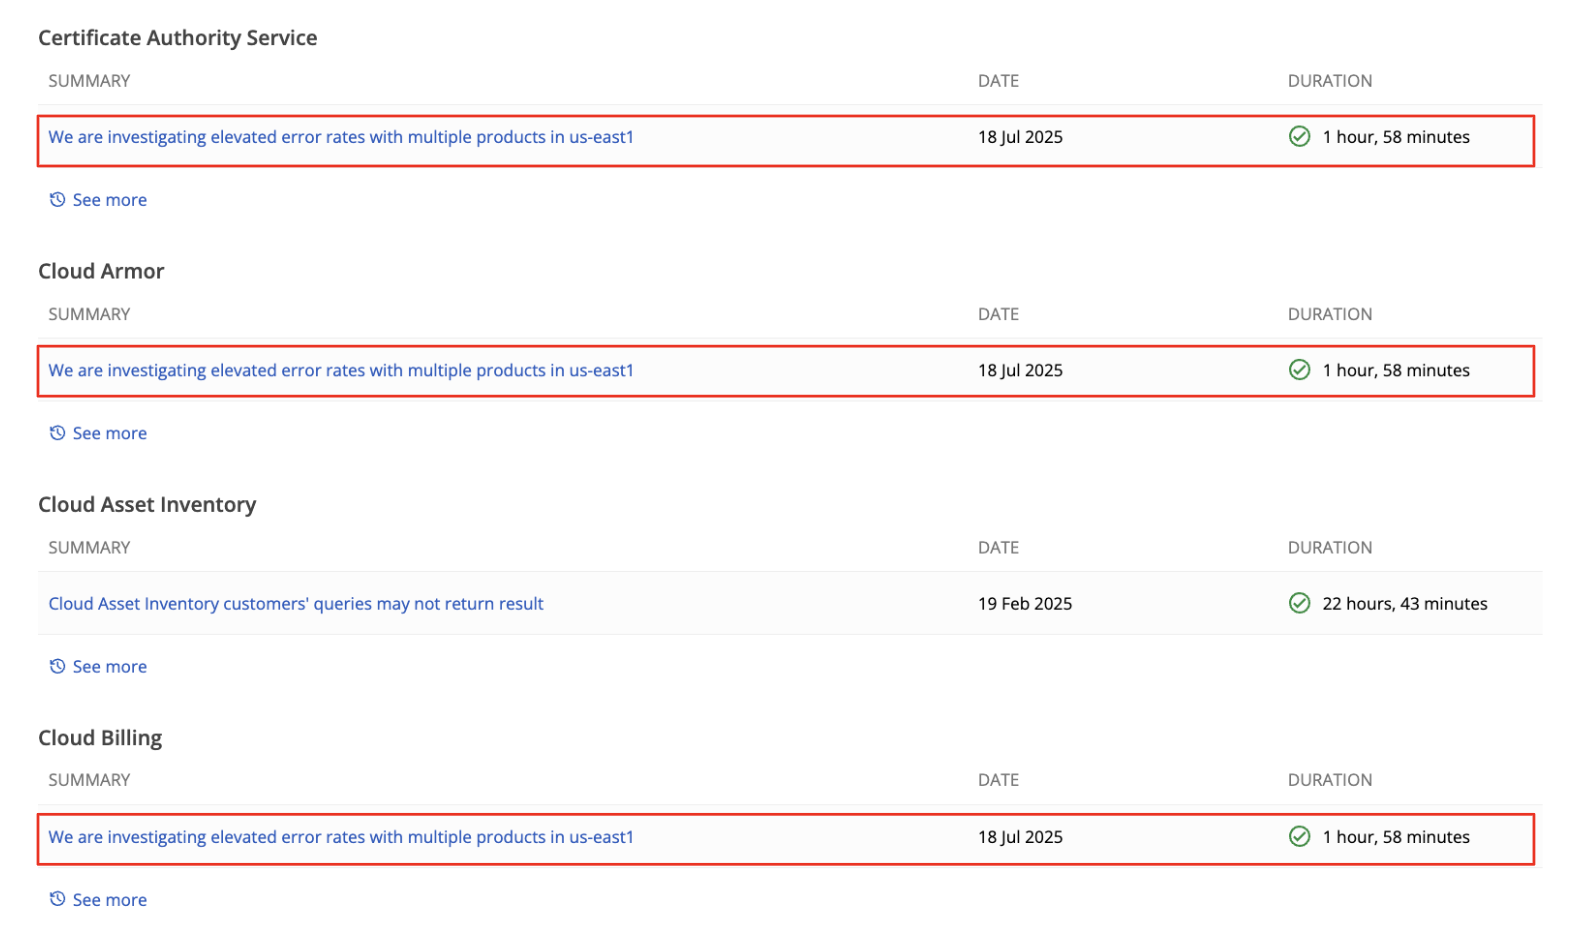Viewport: 1594px width, 934px height.
Task: Click resolved checkmark next to 22 hours, 43 minutes
Action: 1300,603
